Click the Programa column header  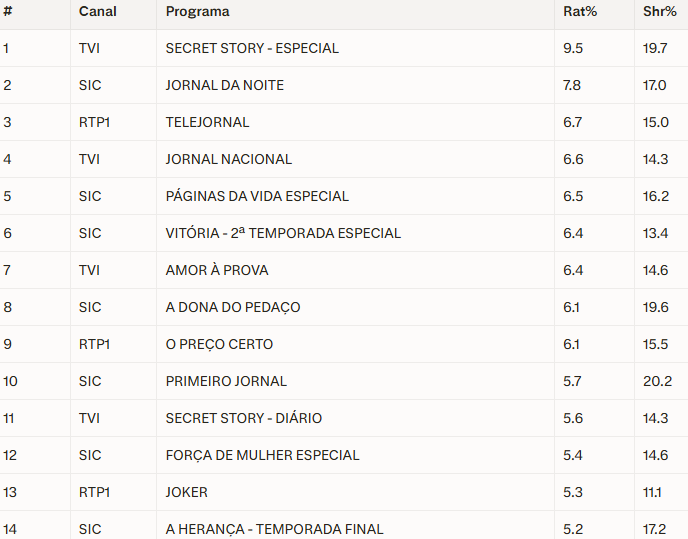[197, 12]
